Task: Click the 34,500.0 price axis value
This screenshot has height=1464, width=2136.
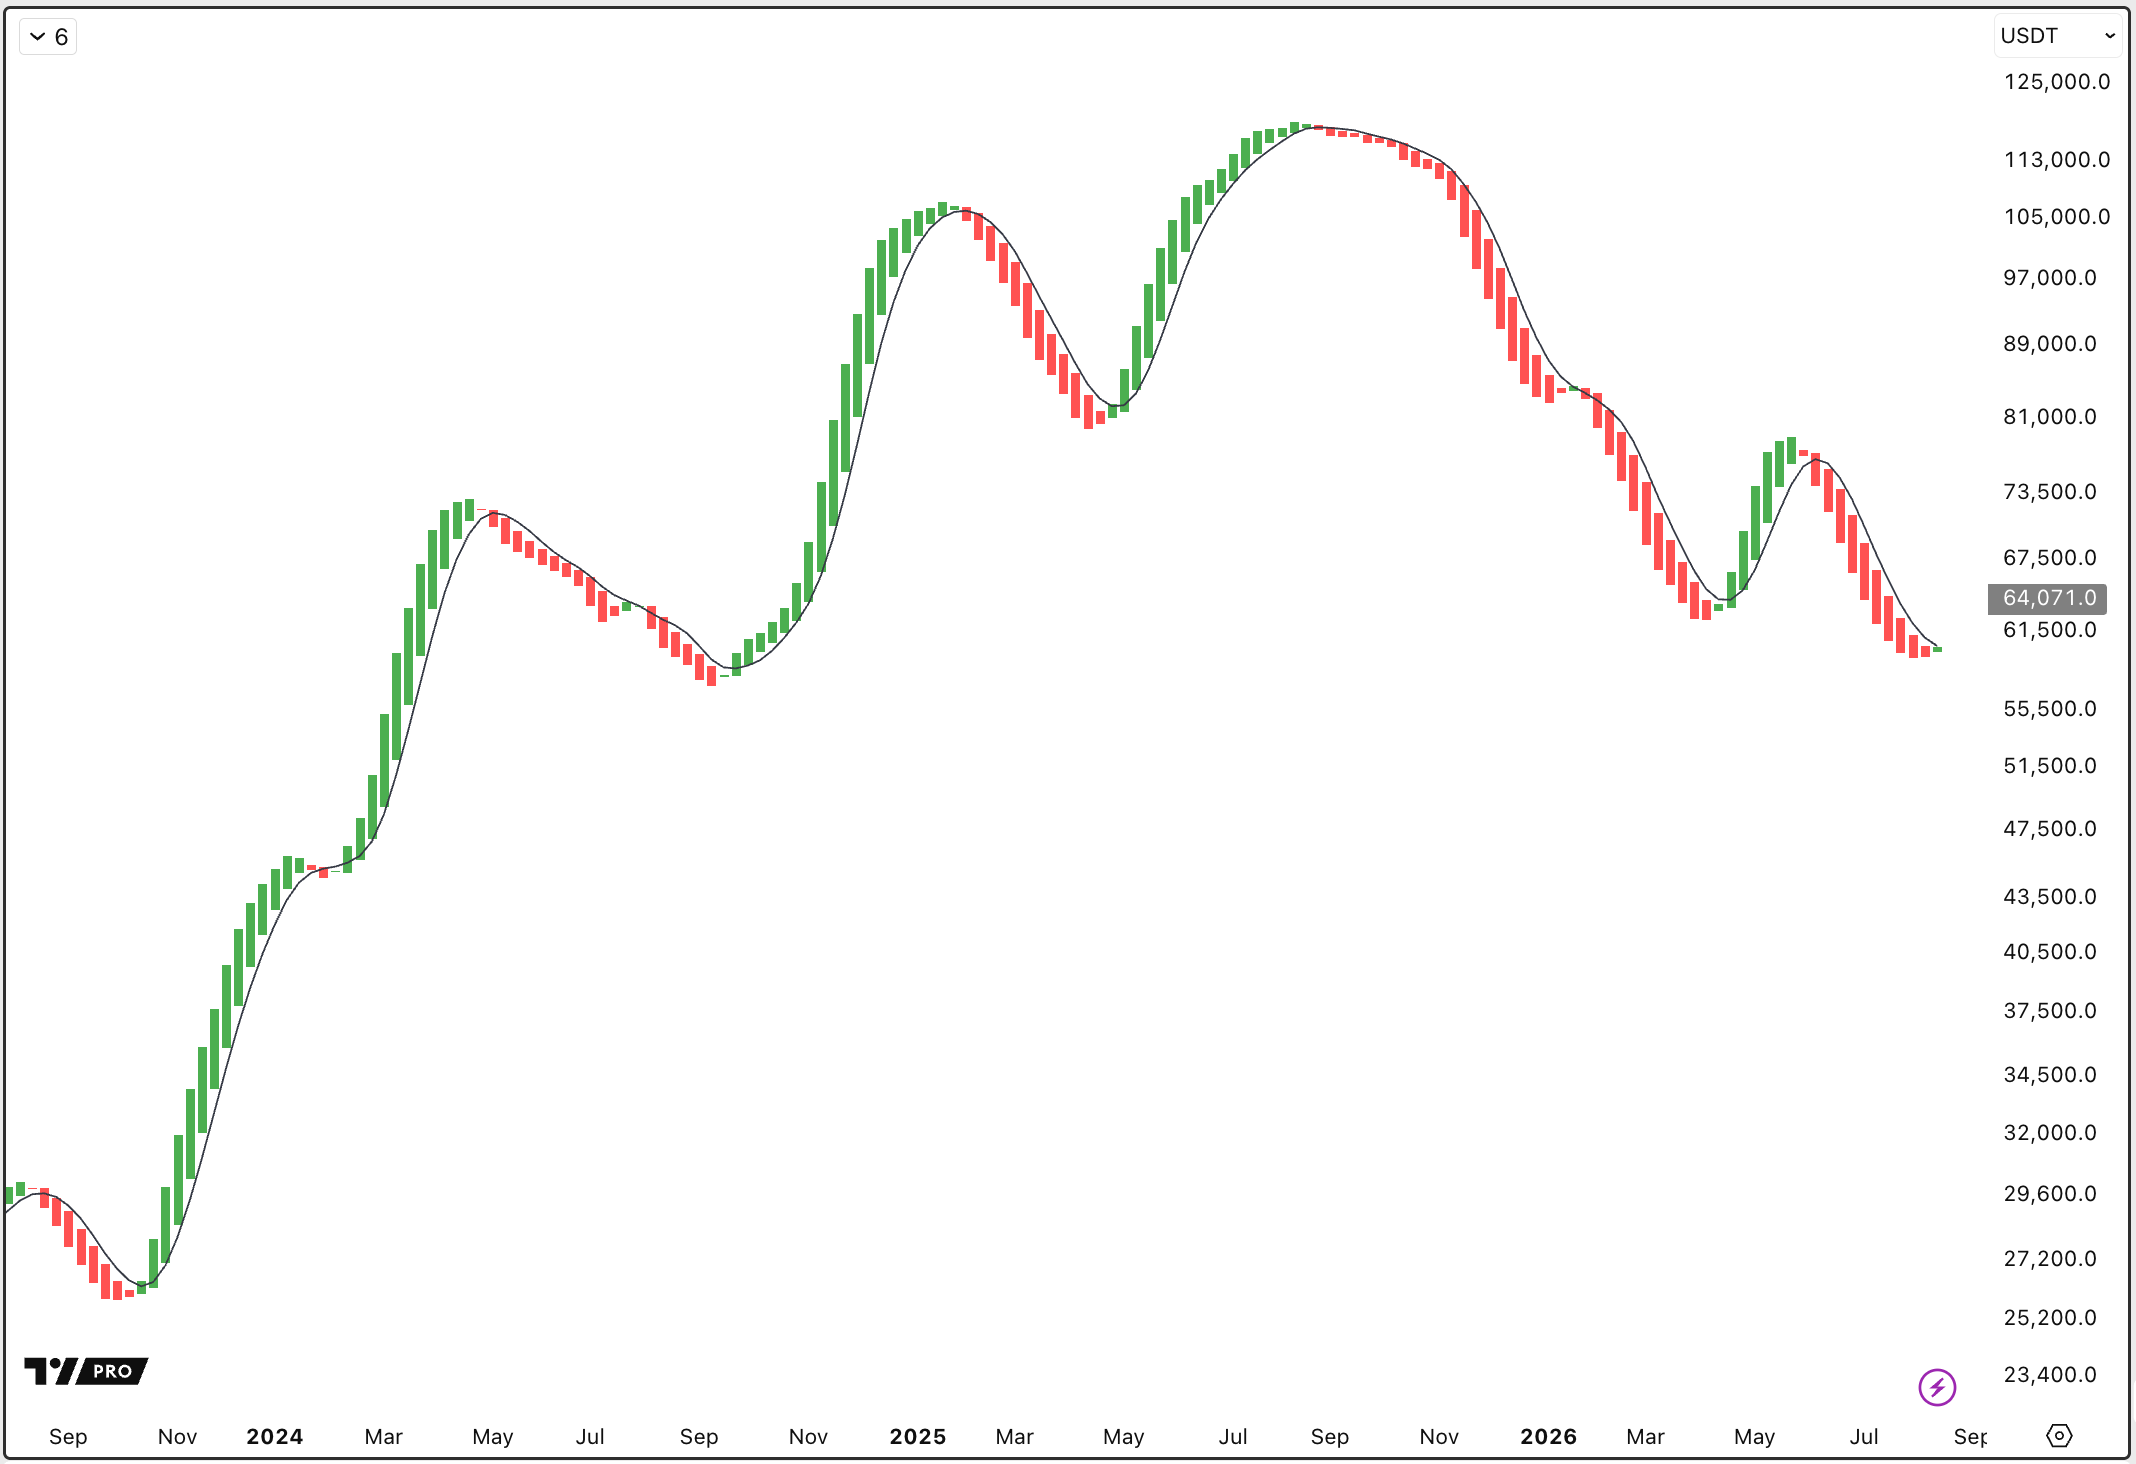Action: (2050, 1075)
